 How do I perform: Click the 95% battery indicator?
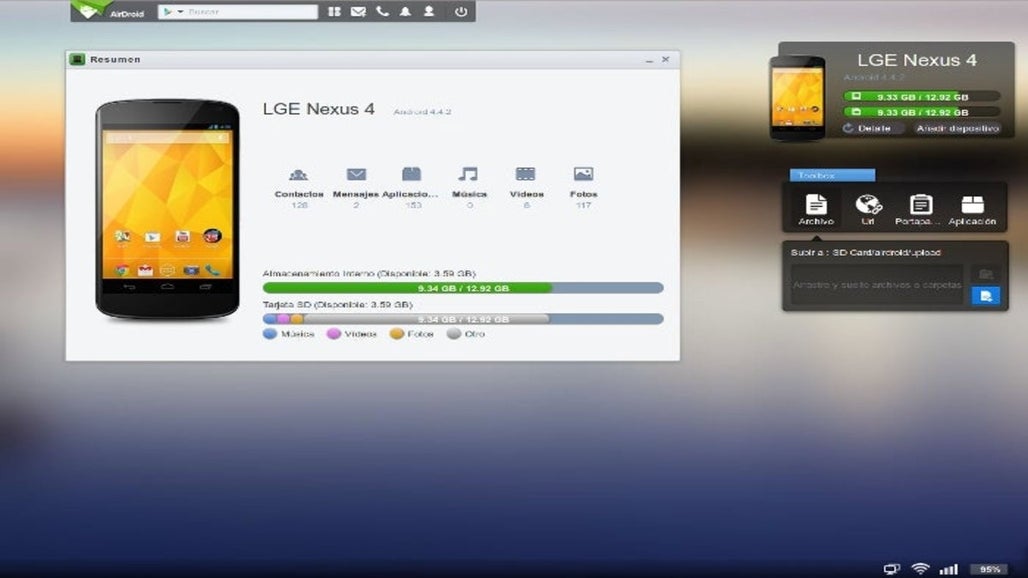pyautogui.click(x=990, y=569)
